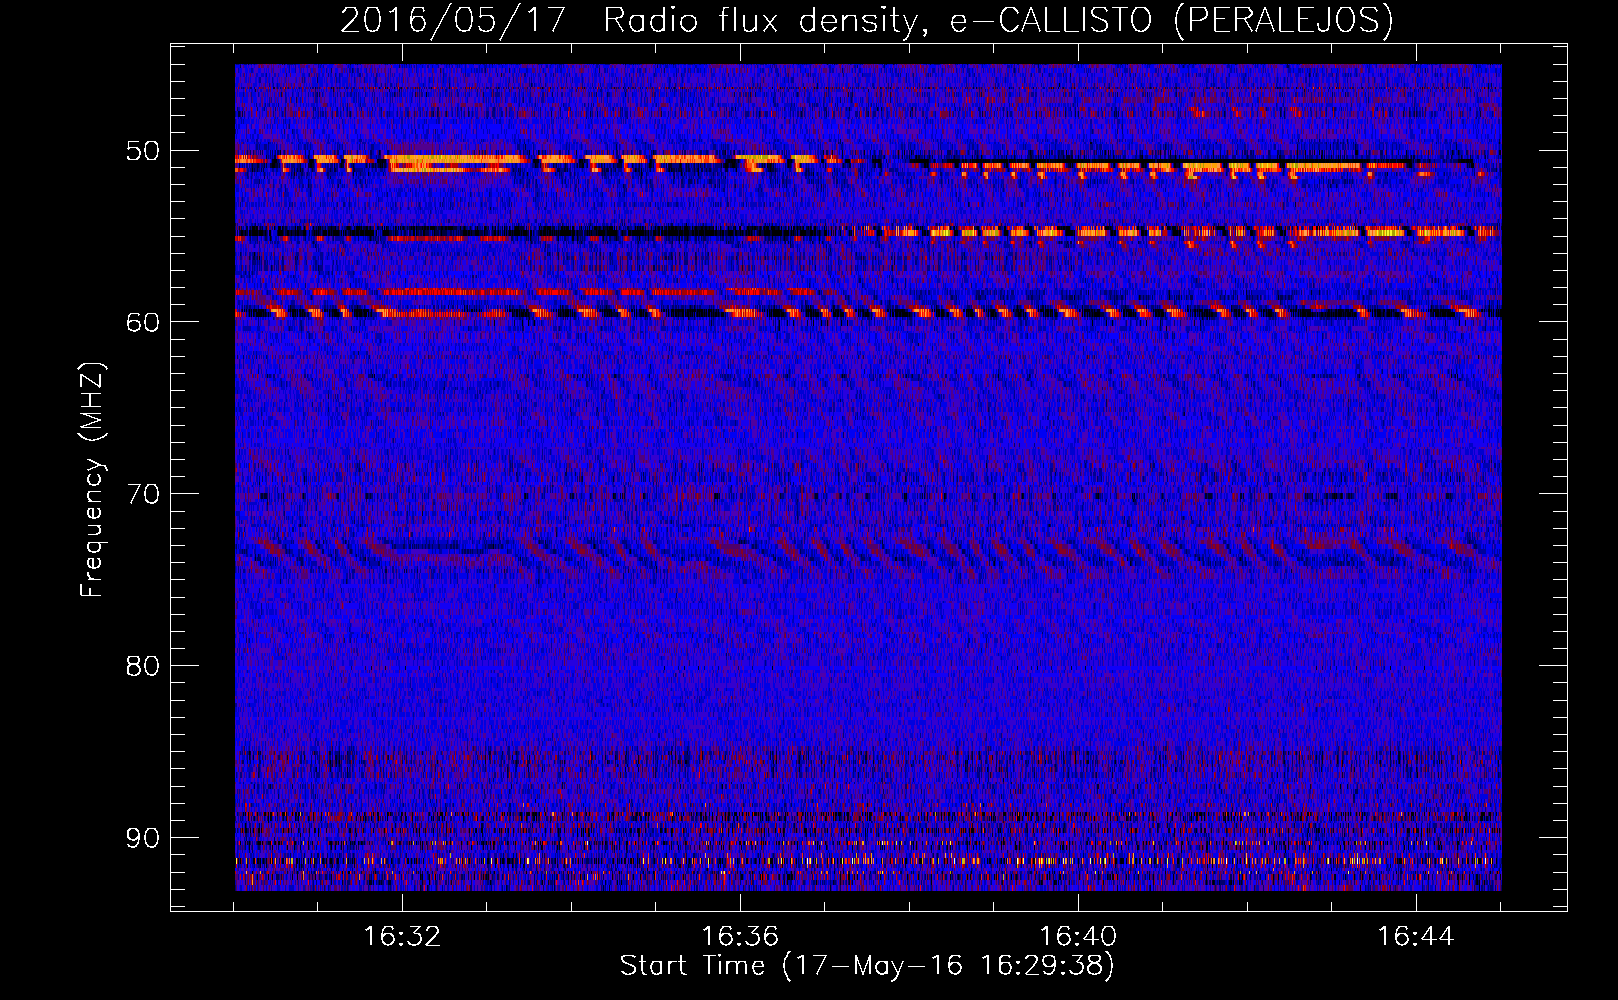
Task: Click the y-axis label "Frequency (MHZ)"
Action: (92, 480)
